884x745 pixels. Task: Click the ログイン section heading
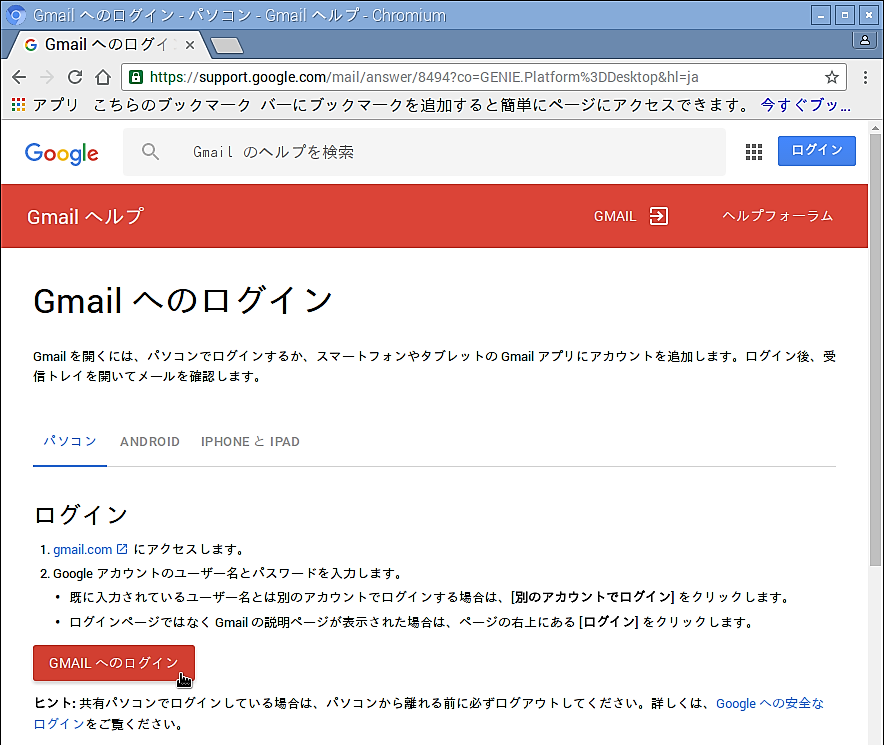81,514
